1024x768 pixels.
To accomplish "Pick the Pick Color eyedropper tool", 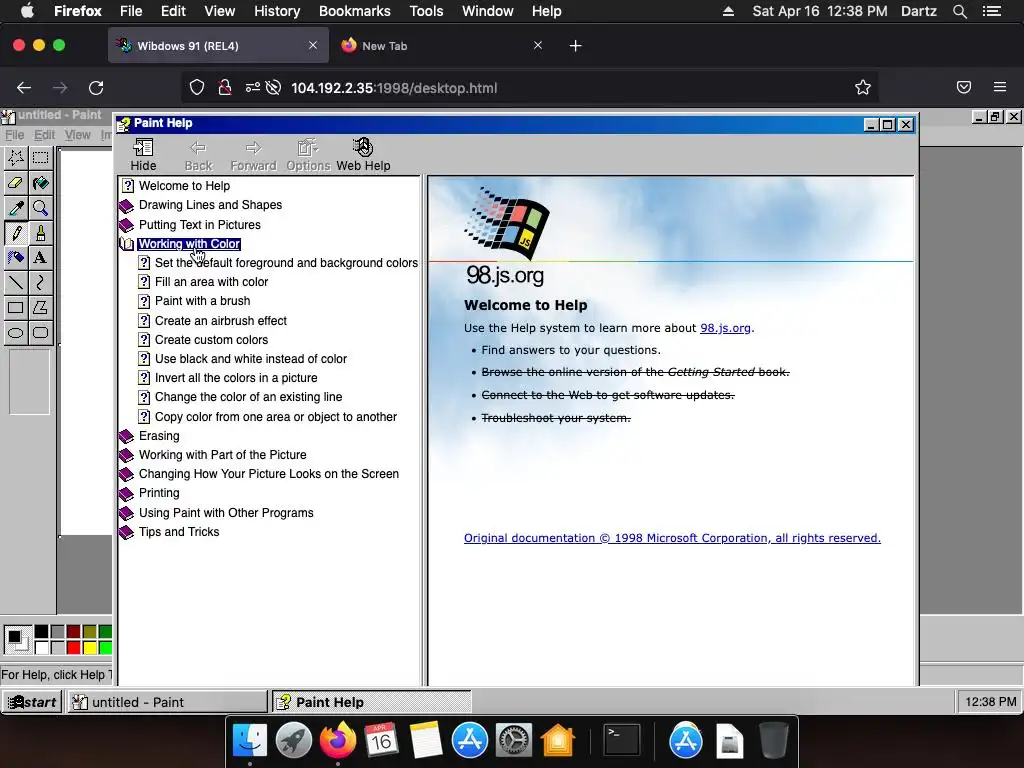I will point(16,208).
